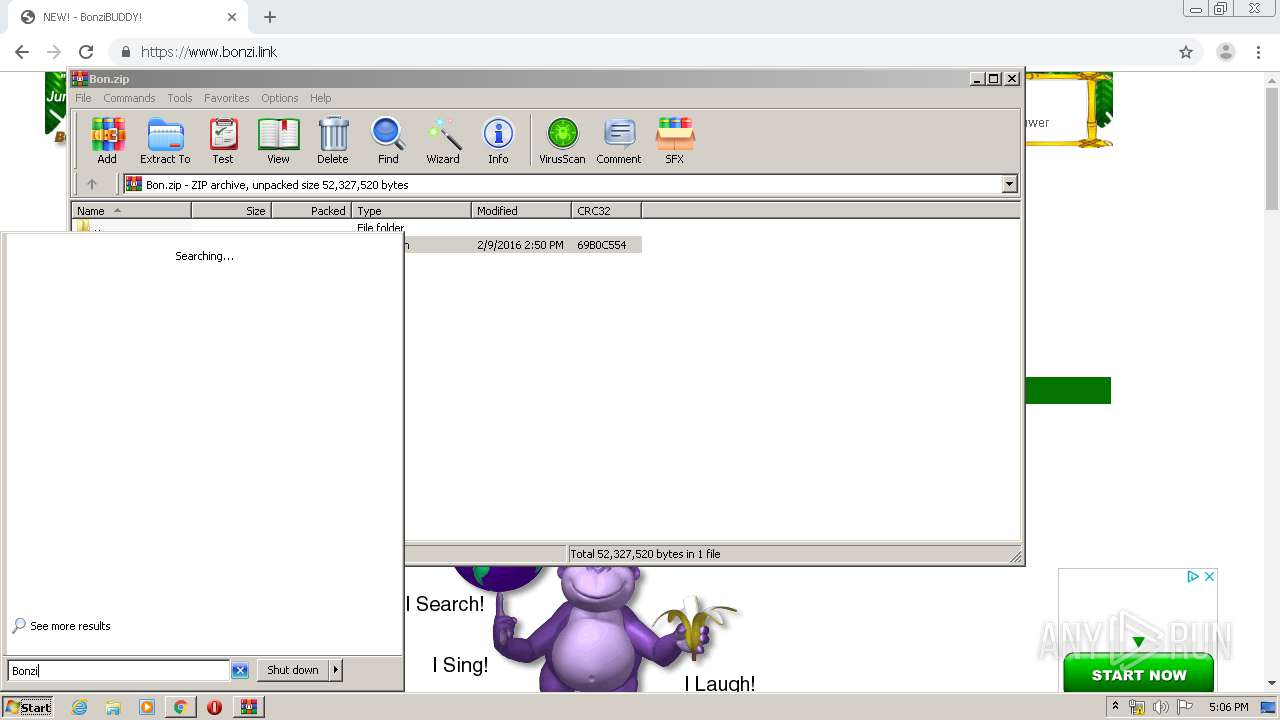Click the Add toolbar icon in WinRAR
The width and height of the screenshot is (1280, 720).
tap(107, 140)
